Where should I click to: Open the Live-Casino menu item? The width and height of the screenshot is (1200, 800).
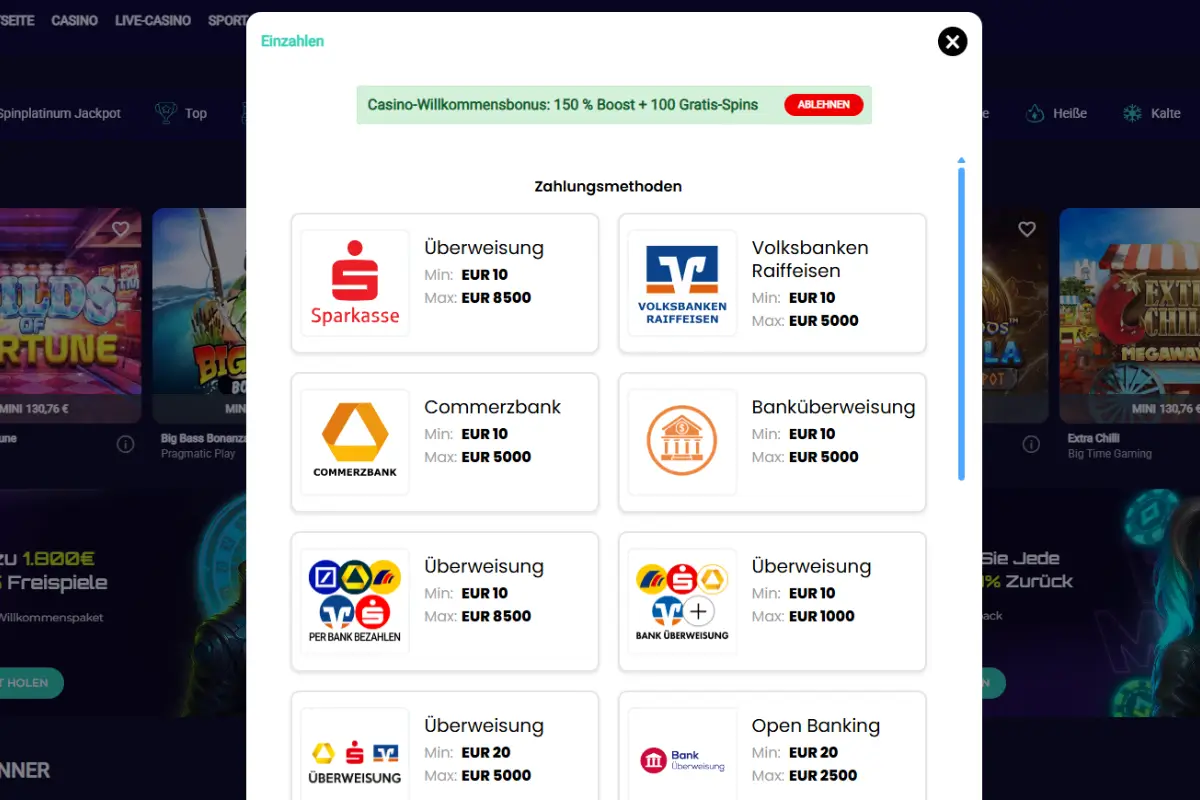pos(153,20)
